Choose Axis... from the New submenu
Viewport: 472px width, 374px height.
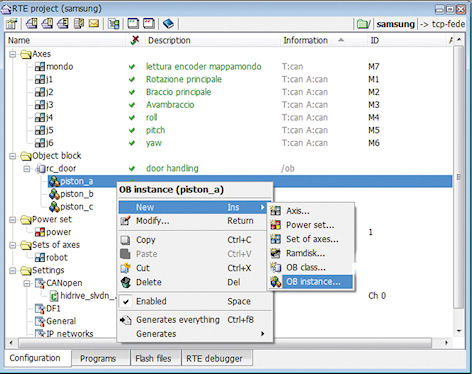[x=311, y=211]
